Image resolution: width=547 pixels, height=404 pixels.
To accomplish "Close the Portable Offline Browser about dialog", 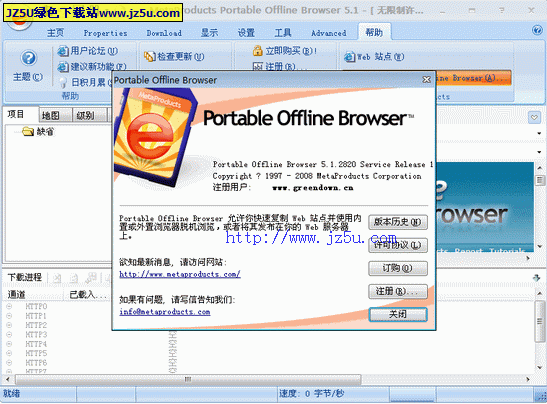I will pos(426,80).
